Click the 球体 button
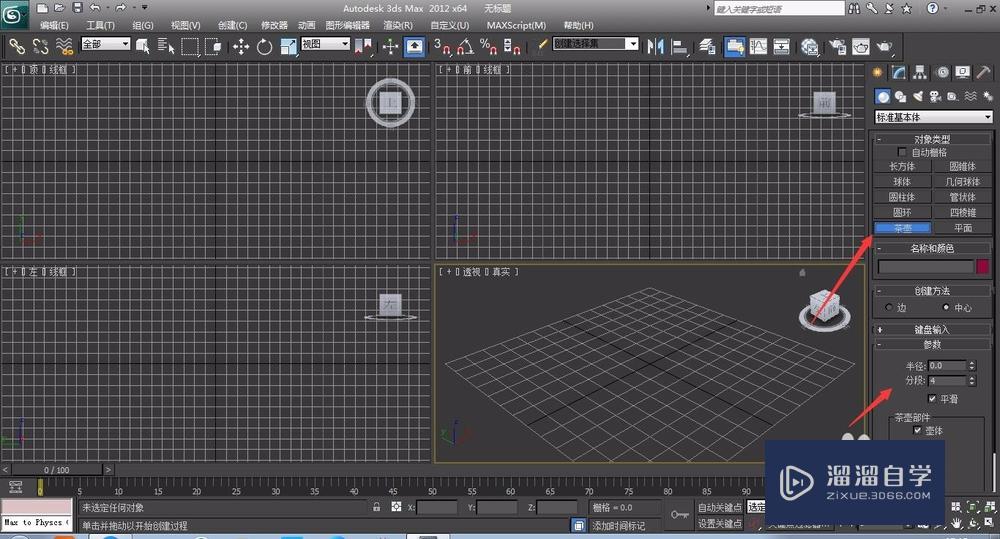Image resolution: width=1000 pixels, height=539 pixels. click(902, 182)
